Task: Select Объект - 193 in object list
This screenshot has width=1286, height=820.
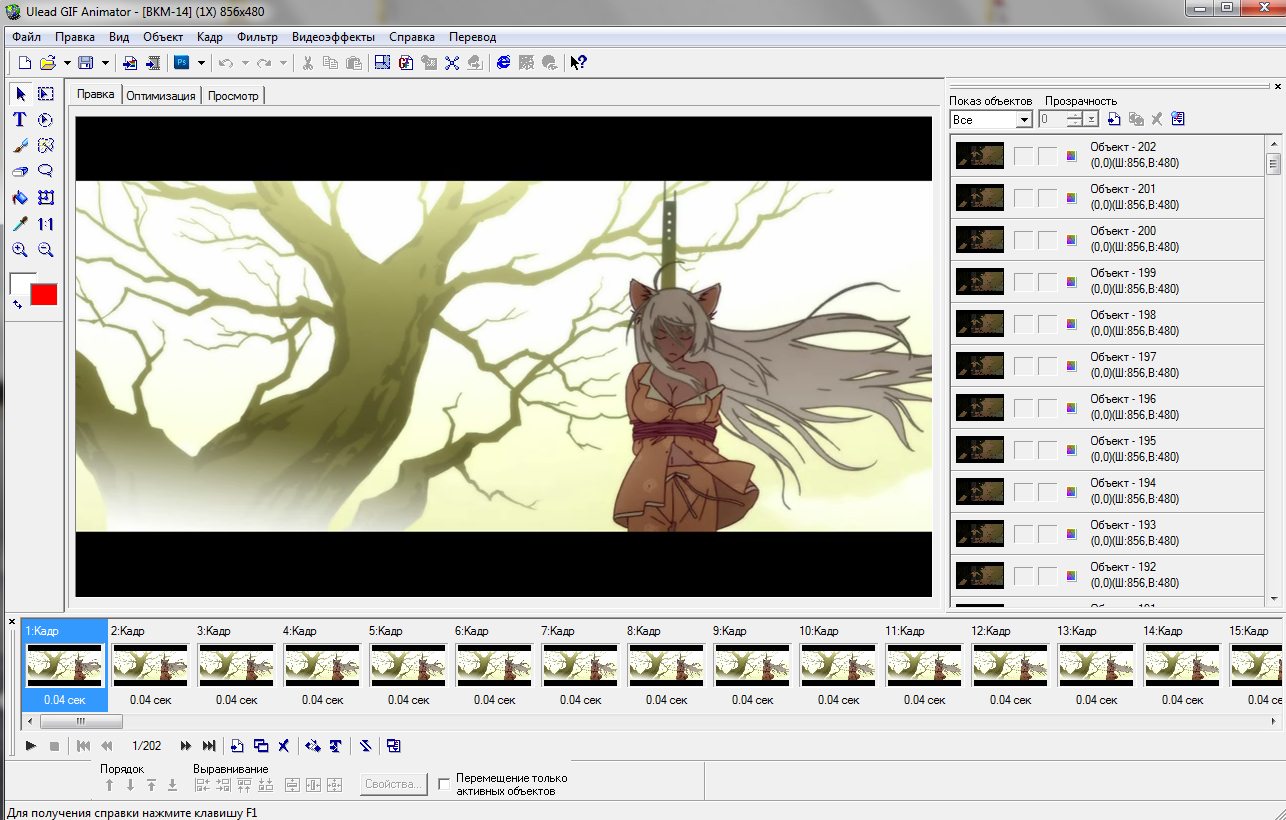Action: pos(1108,533)
